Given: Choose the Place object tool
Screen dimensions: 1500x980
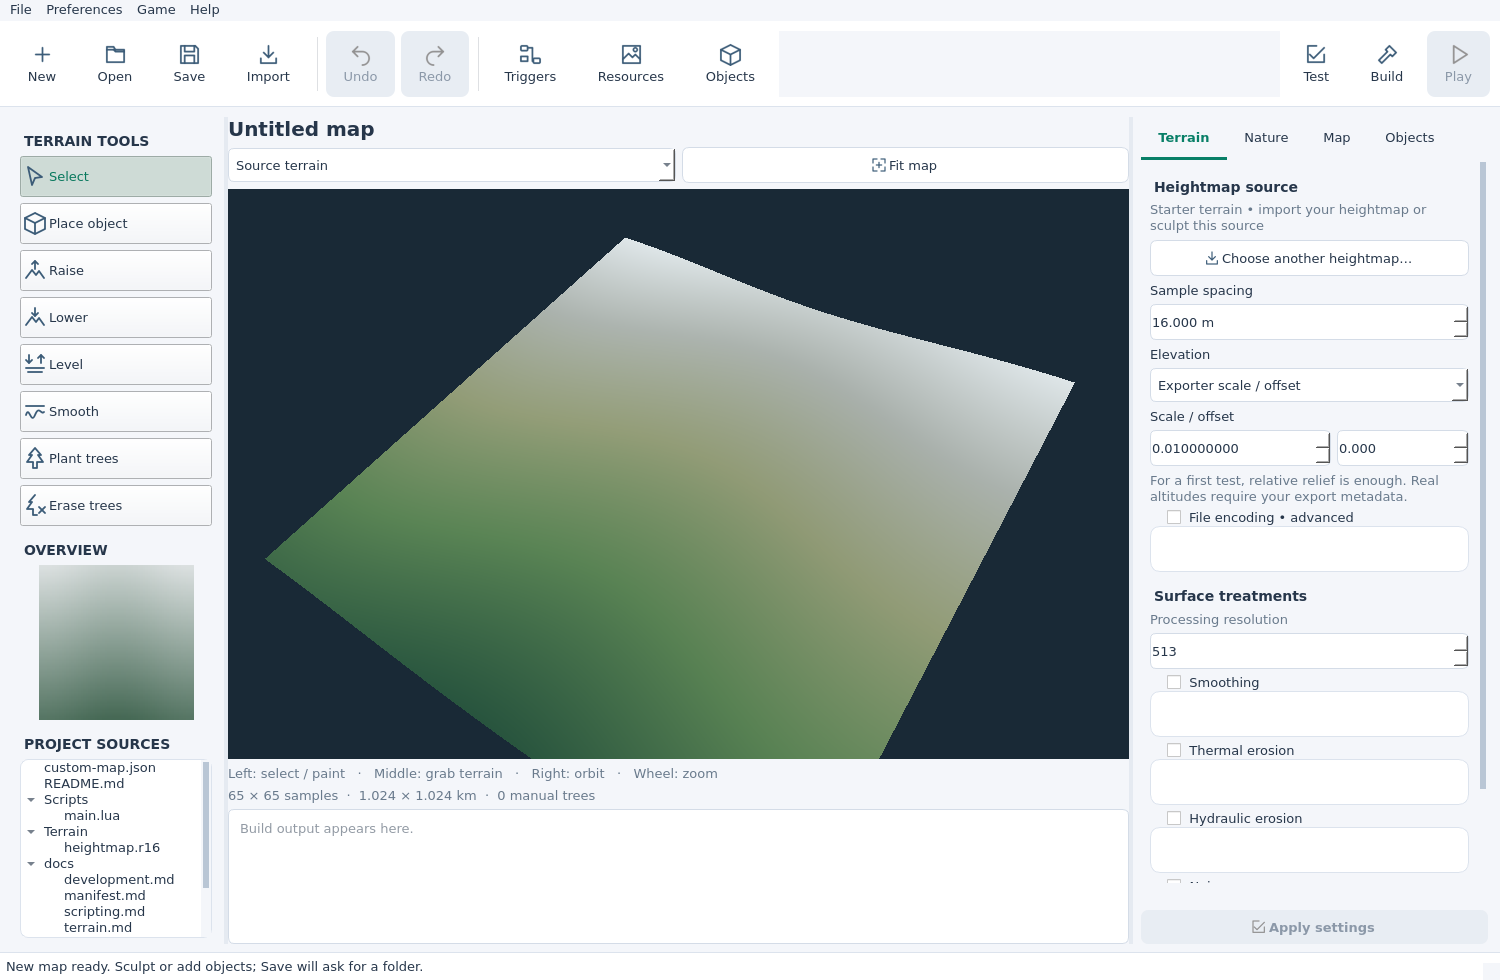Looking at the screenshot, I should (116, 224).
